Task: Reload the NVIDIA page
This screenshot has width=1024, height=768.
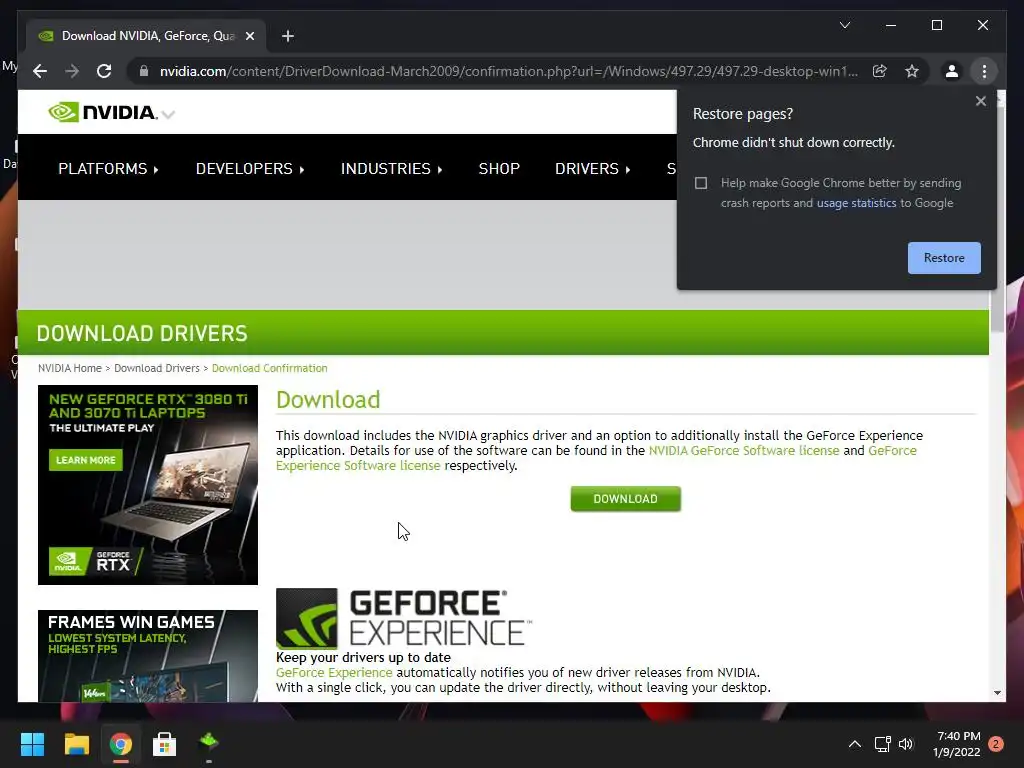Action: 104,71
